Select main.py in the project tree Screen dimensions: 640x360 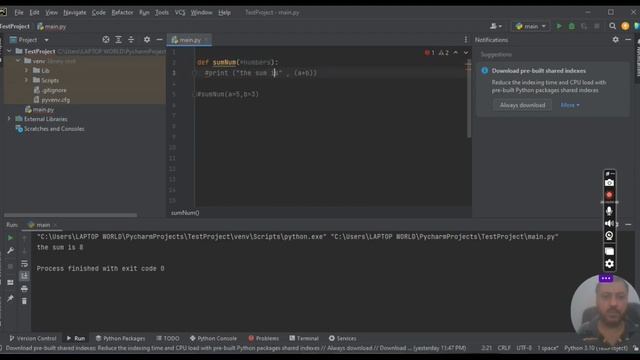40,109
